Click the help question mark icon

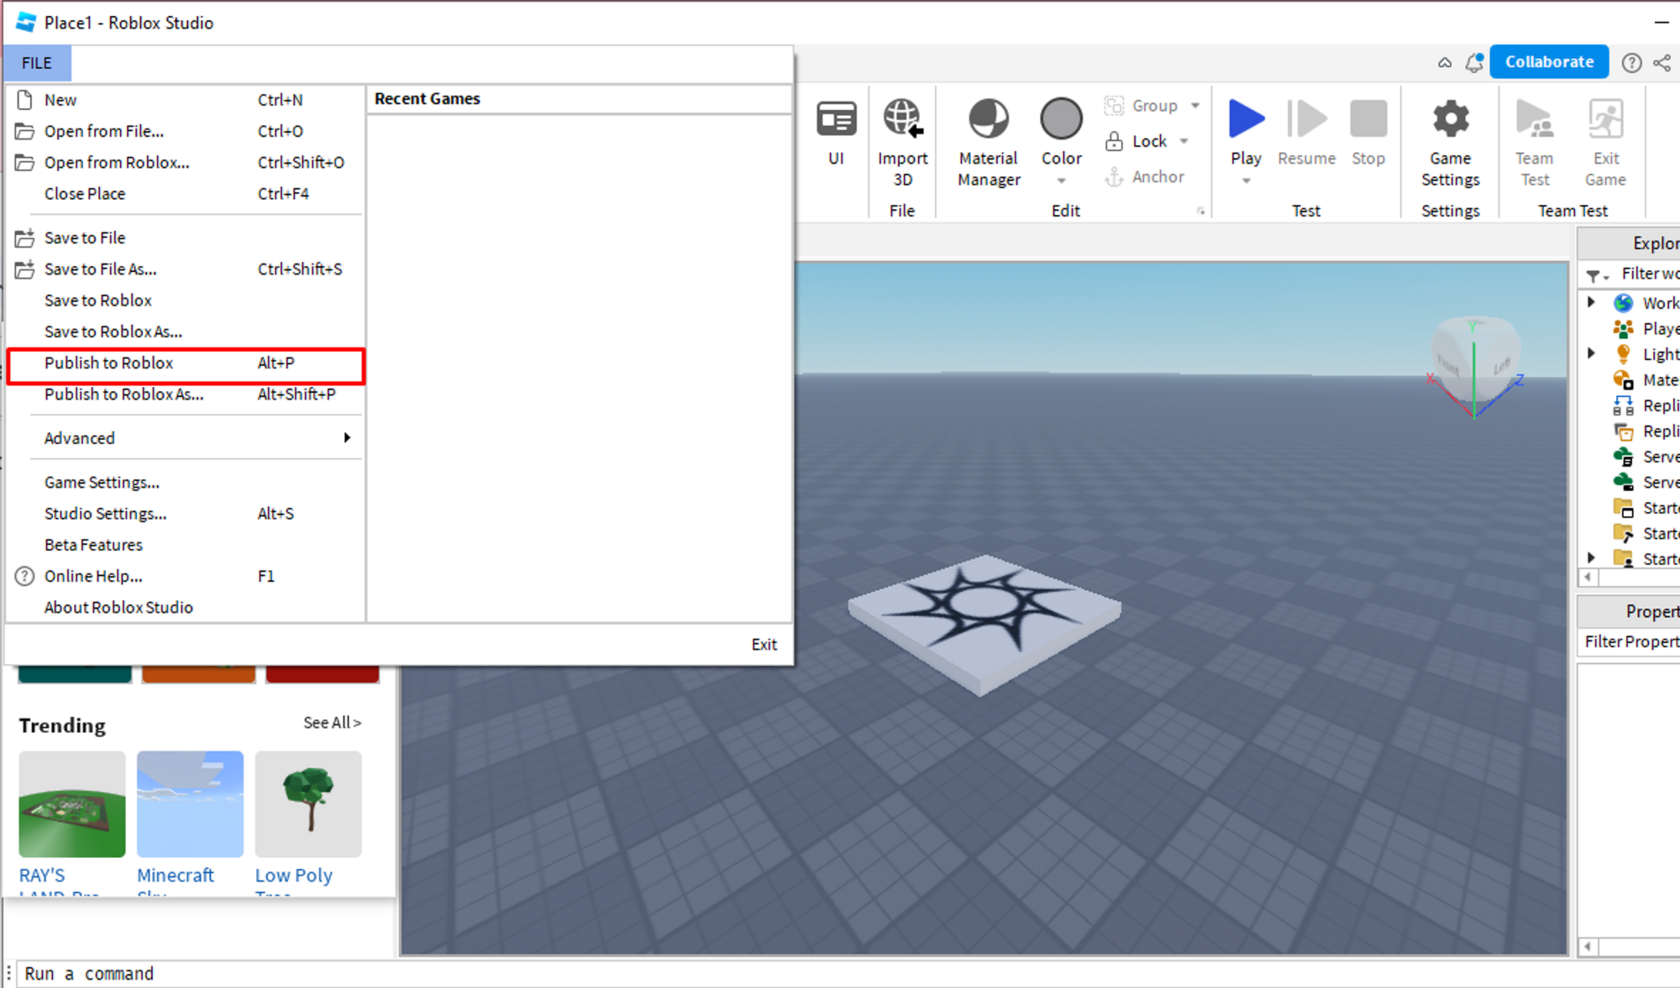coord(1631,62)
